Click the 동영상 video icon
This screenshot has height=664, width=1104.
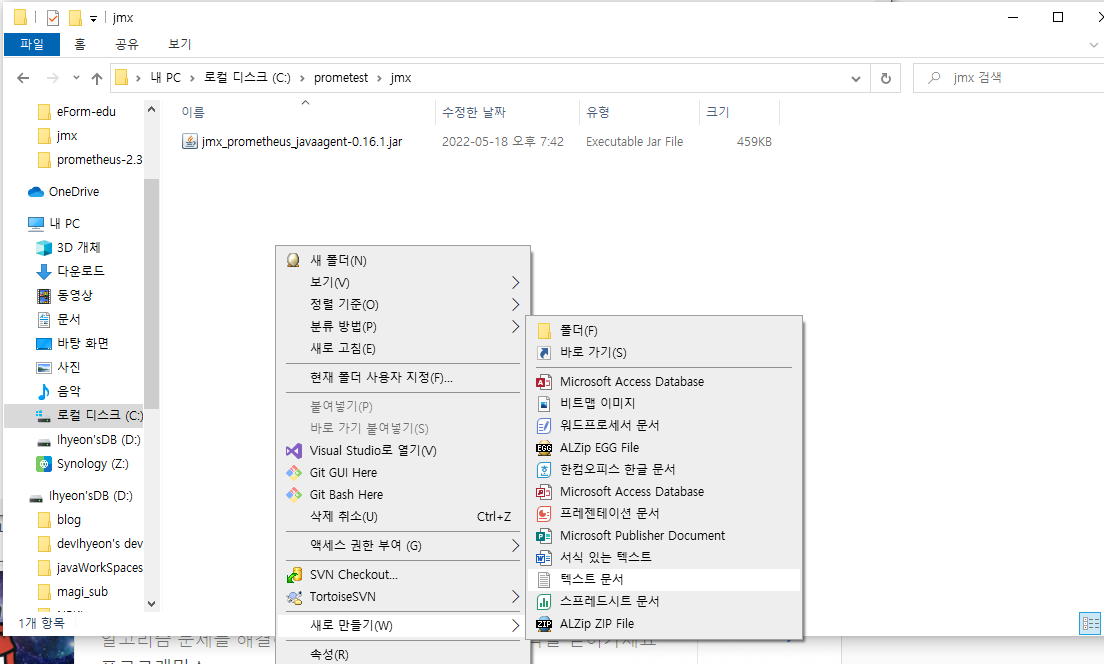pos(44,295)
